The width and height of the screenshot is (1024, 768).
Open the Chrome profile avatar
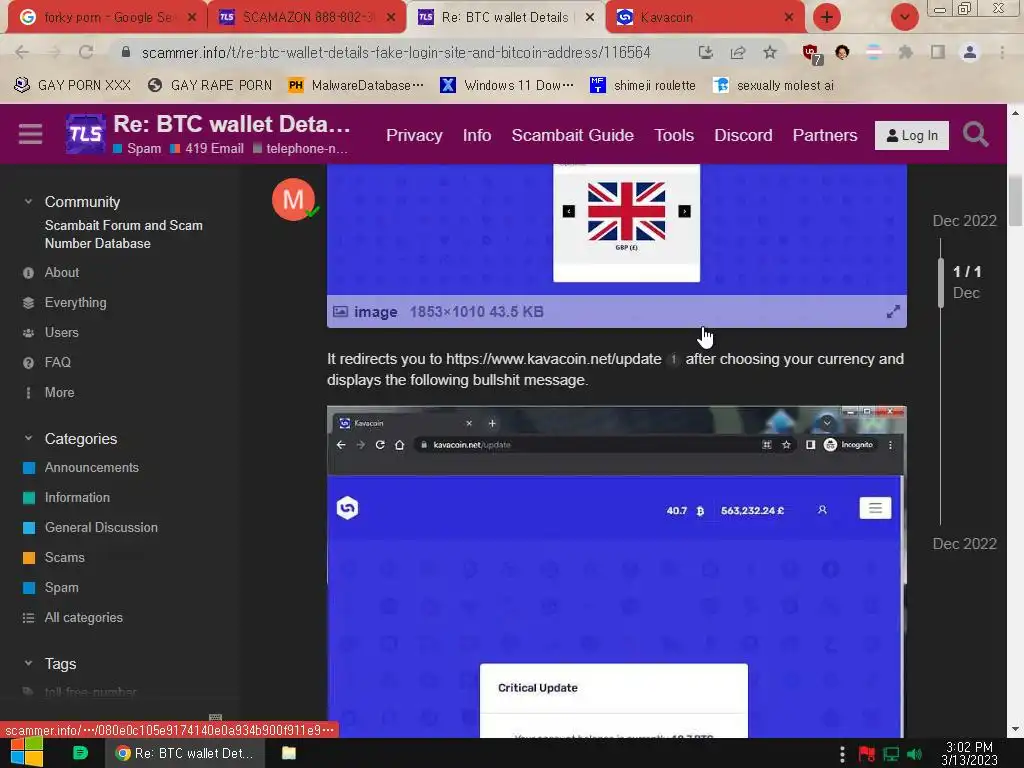[970, 52]
